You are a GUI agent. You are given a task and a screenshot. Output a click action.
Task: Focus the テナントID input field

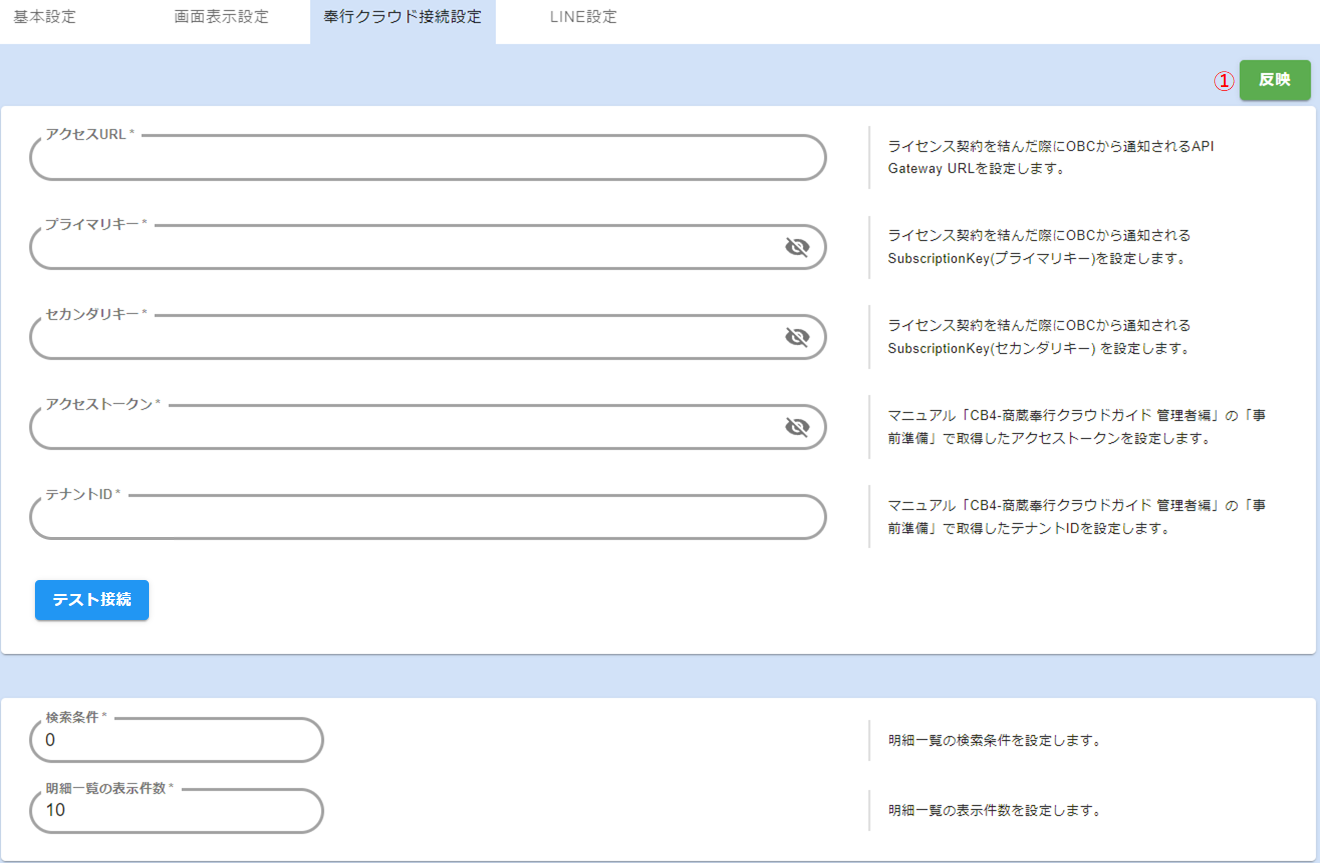(427, 518)
